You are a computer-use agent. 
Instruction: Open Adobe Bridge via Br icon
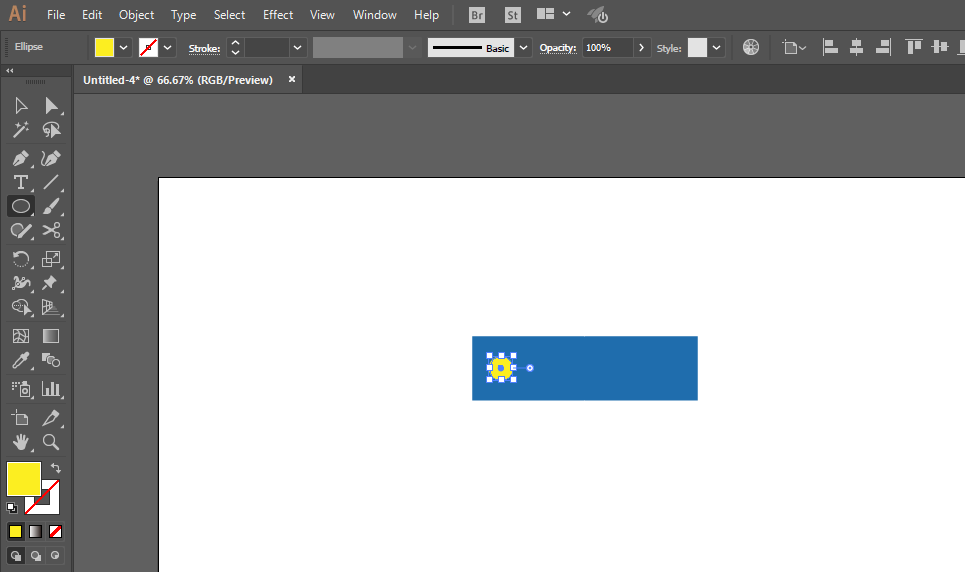coord(477,15)
